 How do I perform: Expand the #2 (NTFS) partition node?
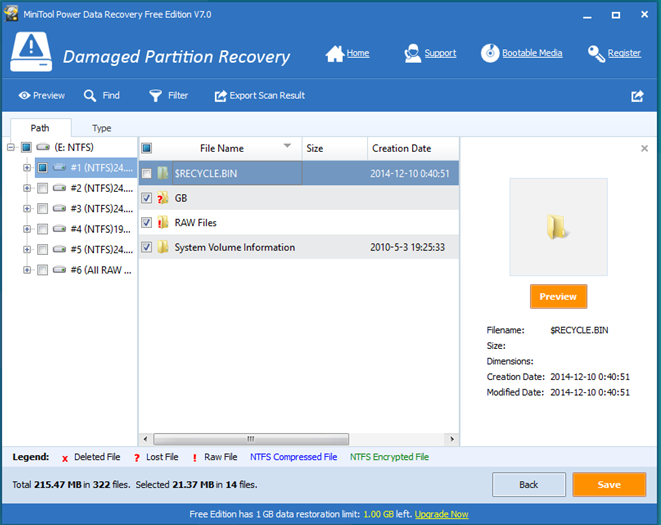[x=27, y=188]
